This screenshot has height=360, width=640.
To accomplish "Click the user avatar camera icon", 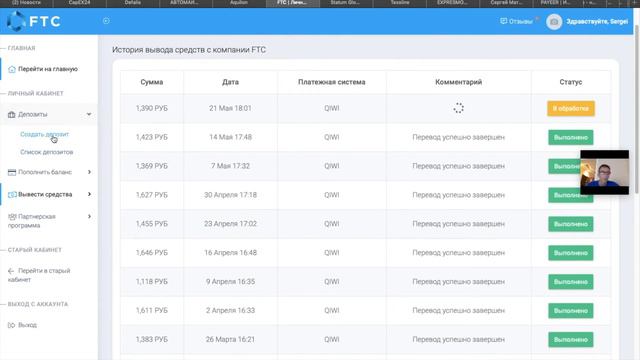I will [554, 22].
